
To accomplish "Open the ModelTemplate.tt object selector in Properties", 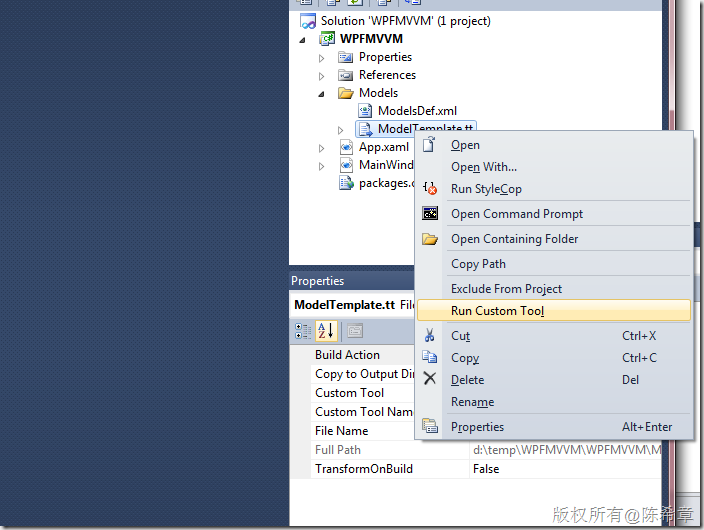I will coord(353,305).
